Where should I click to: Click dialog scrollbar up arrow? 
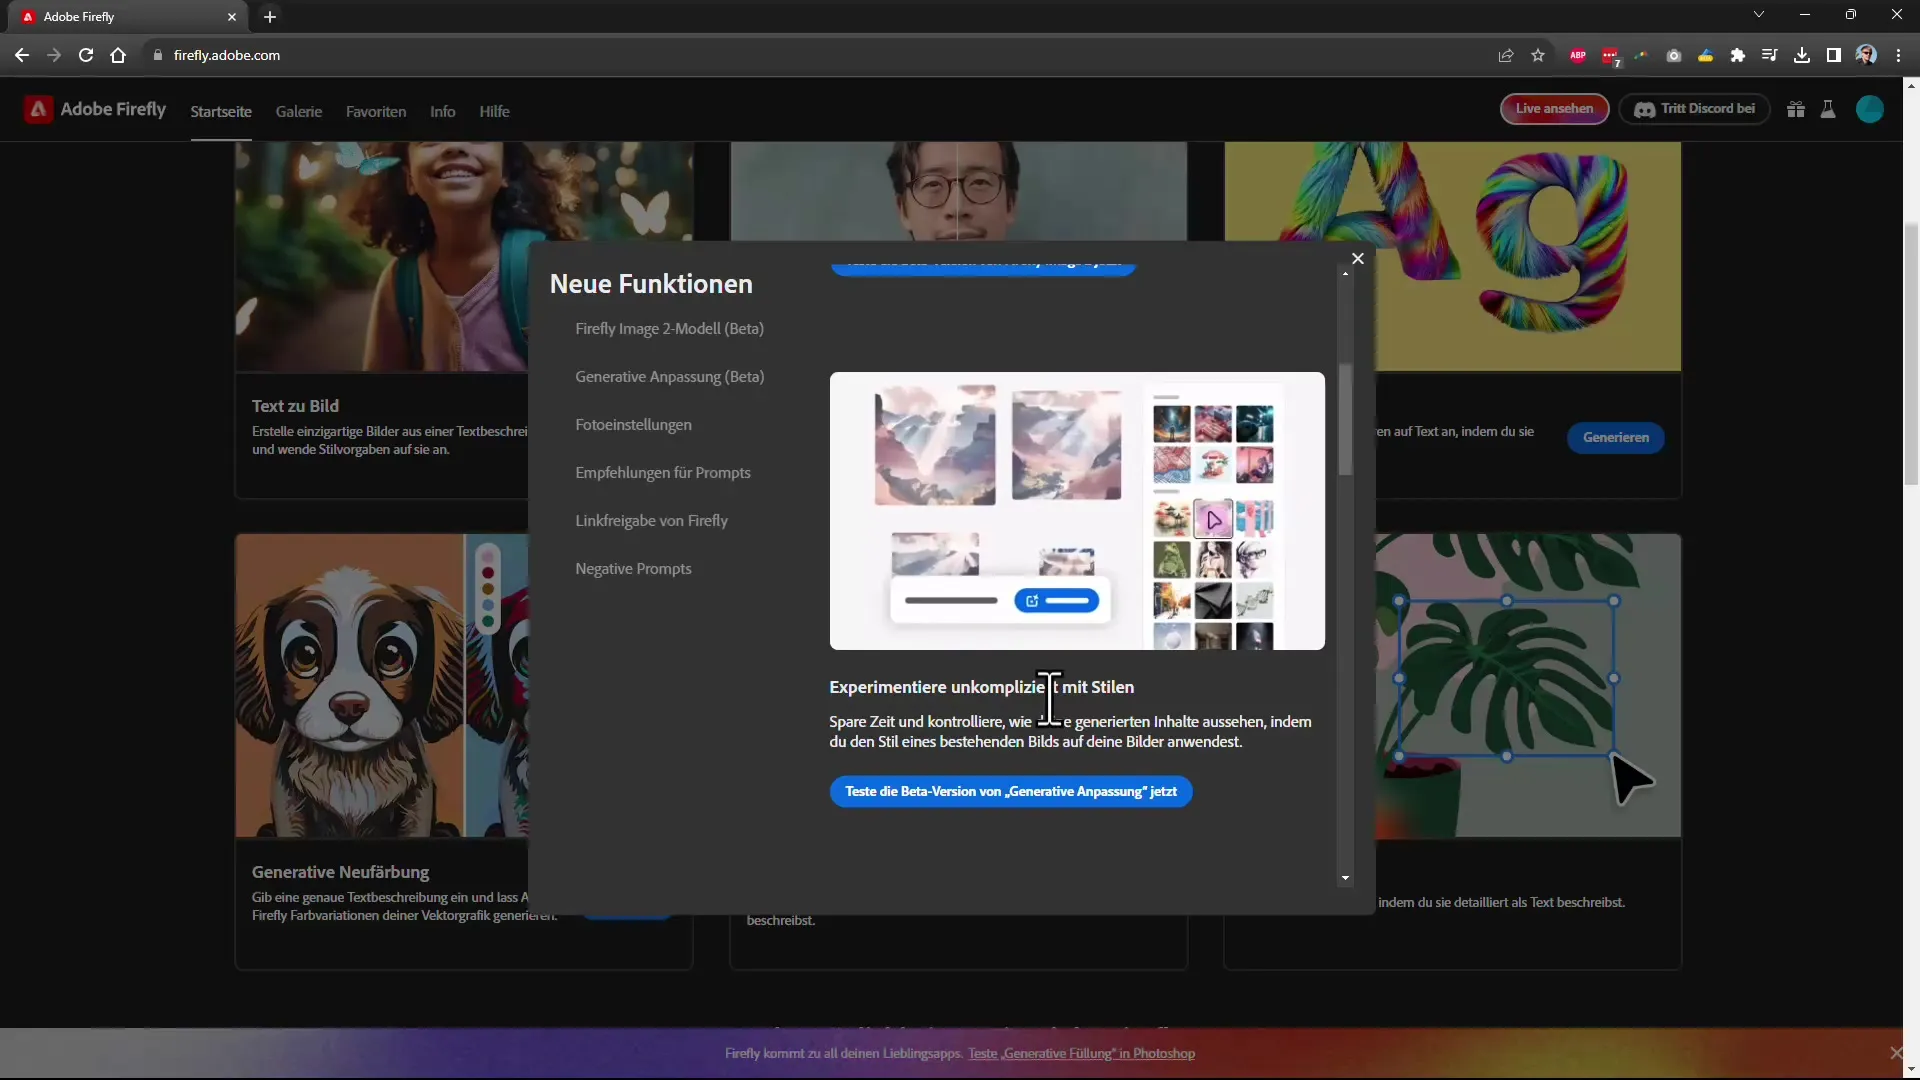(1345, 274)
